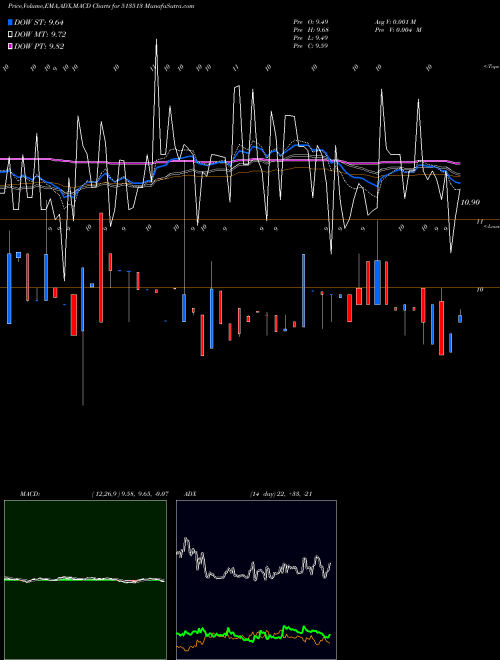This screenshot has width=500, height=660.
Task: Select the 'DOW ST: 9.64' legend label
Action: pyautogui.click(x=39, y=22)
